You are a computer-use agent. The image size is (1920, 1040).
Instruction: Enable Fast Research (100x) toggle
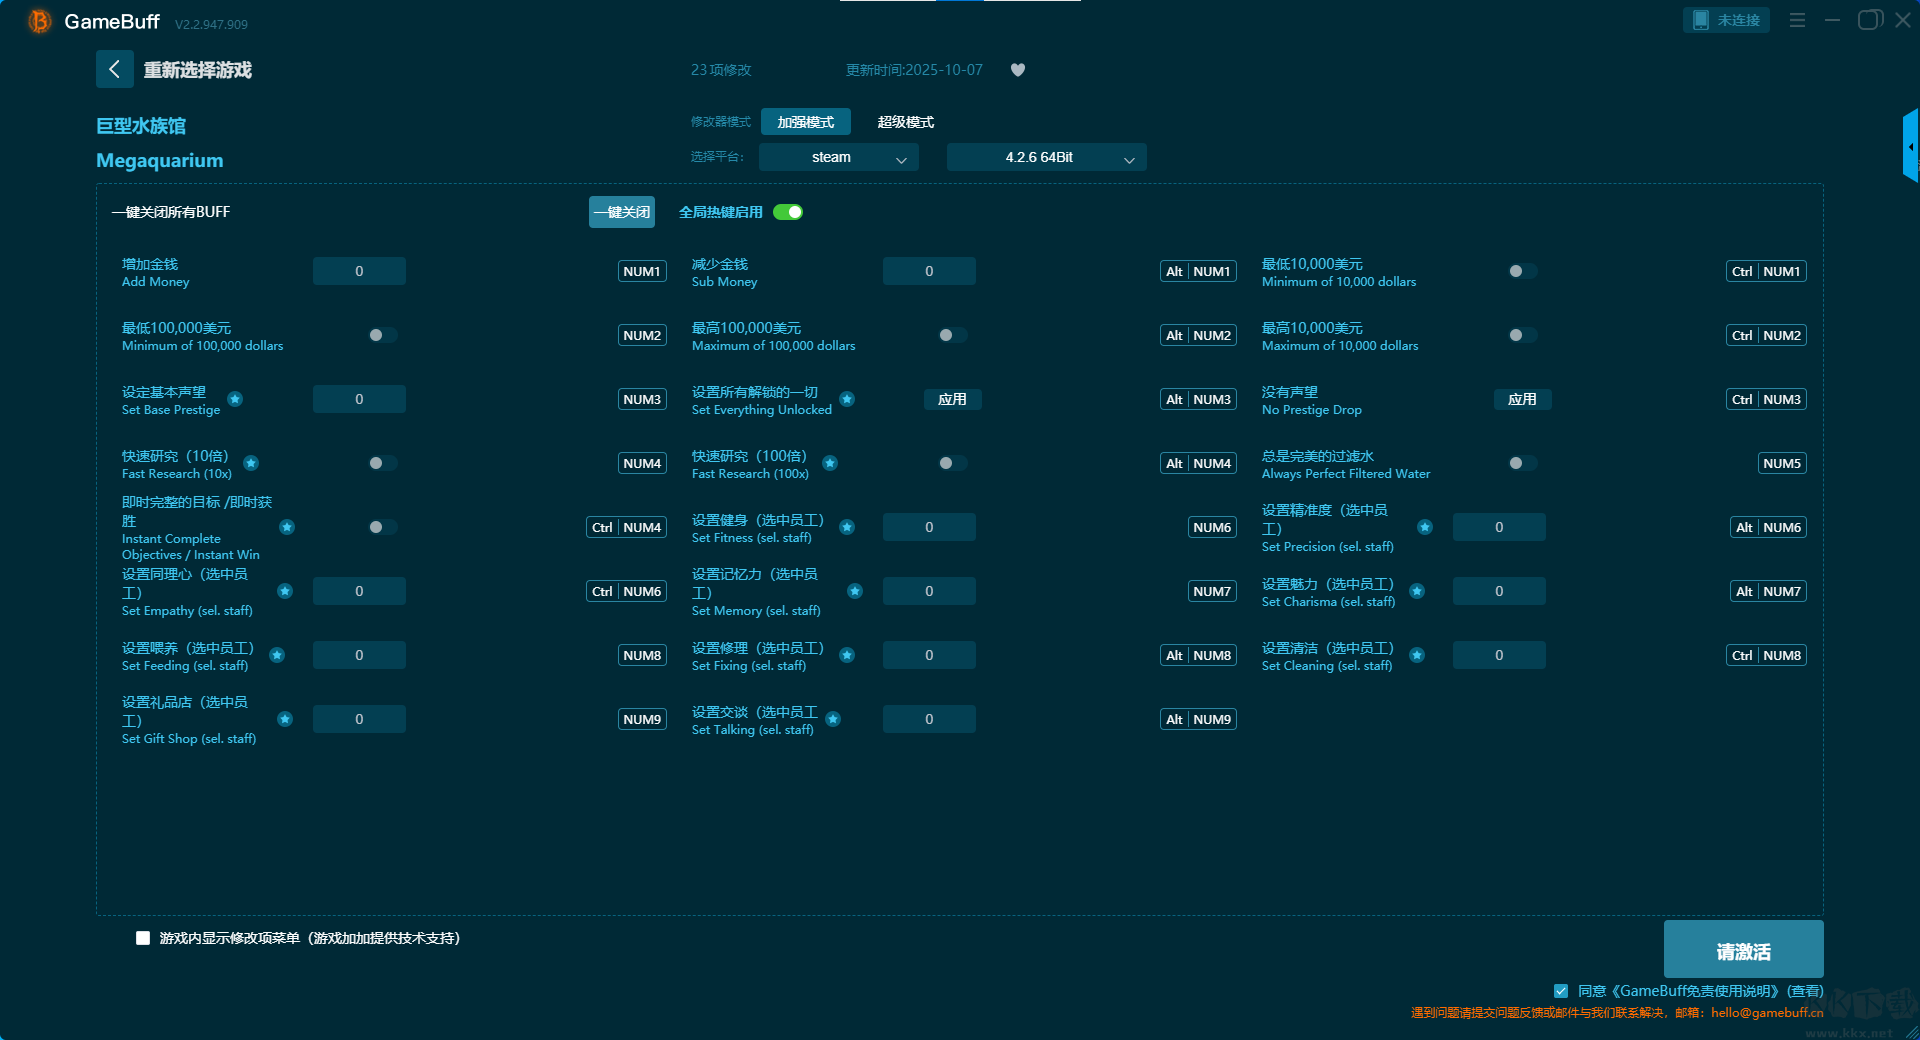(953, 463)
